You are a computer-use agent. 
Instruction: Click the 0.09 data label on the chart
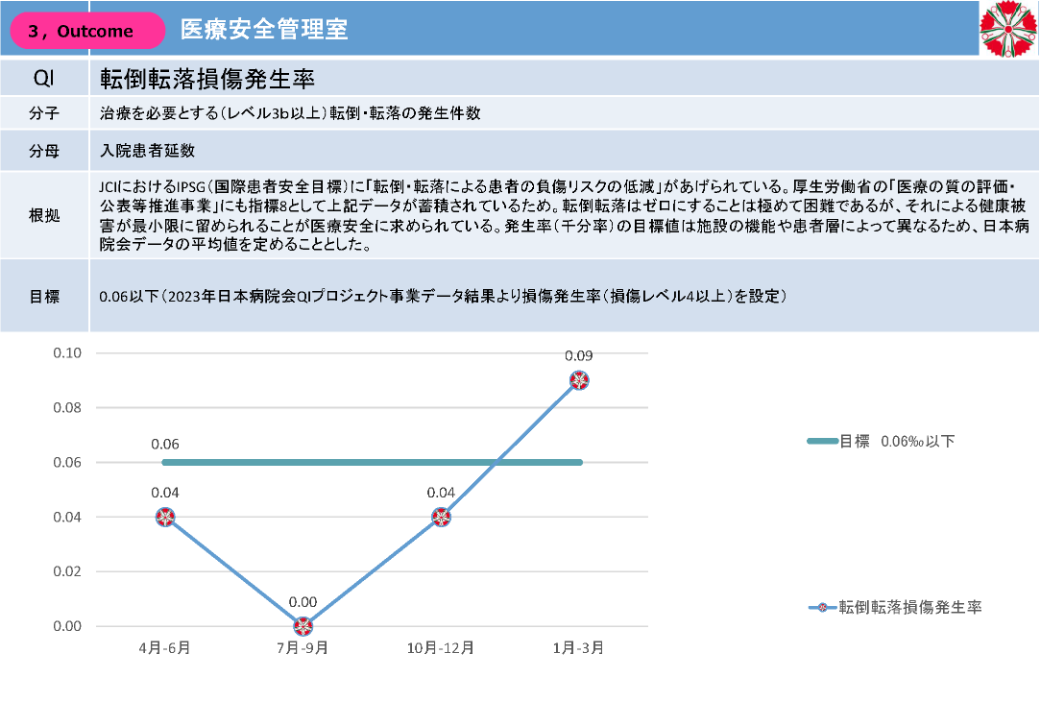coord(579,355)
